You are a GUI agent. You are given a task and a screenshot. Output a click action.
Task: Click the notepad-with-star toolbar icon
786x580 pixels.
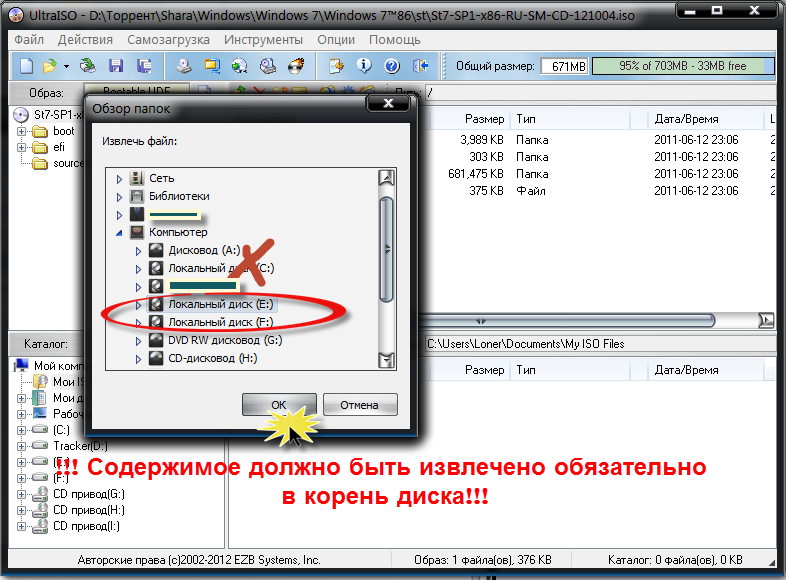pos(336,66)
